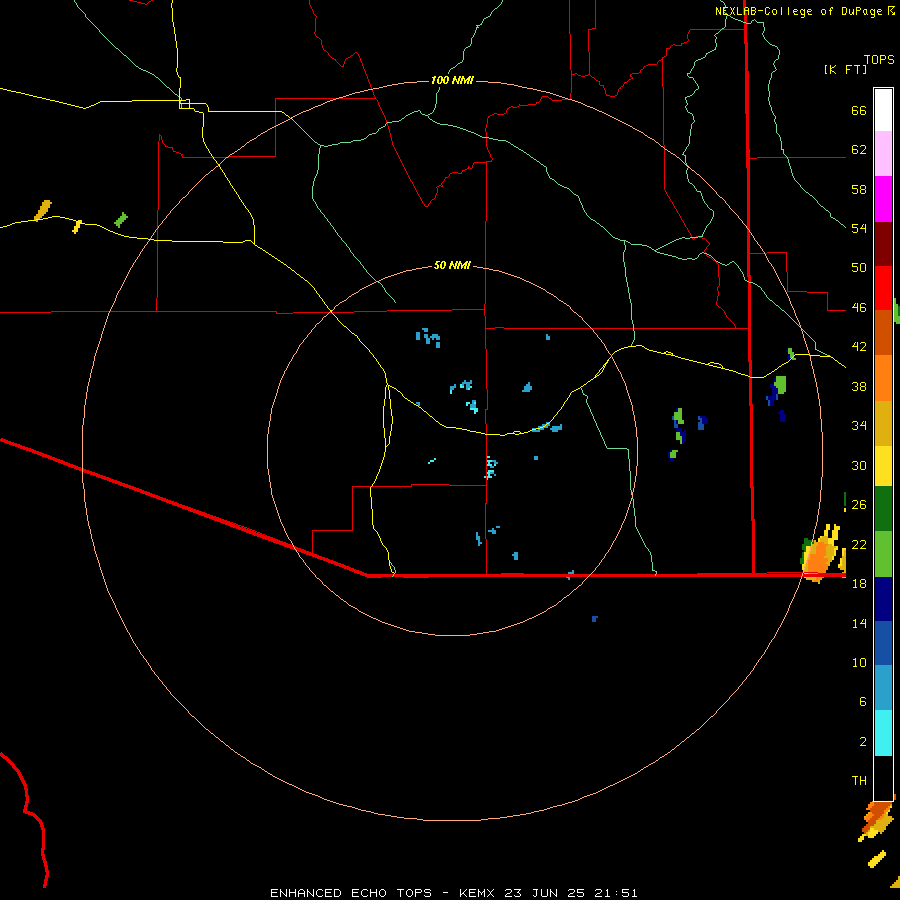Click legend value 10
The width and height of the screenshot is (900, 900).
(x=859, y=662)
